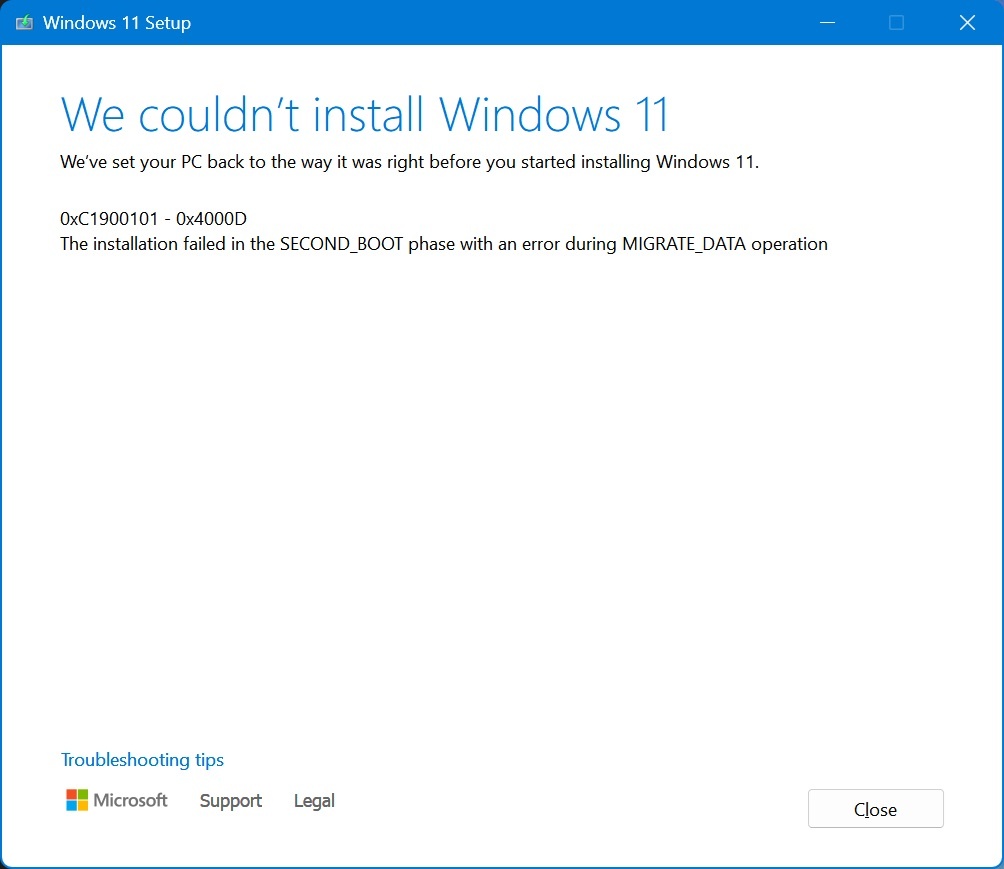Exit Setup using the X button
The height and width of the screenshot is (869, 1004).
point(966,22)
